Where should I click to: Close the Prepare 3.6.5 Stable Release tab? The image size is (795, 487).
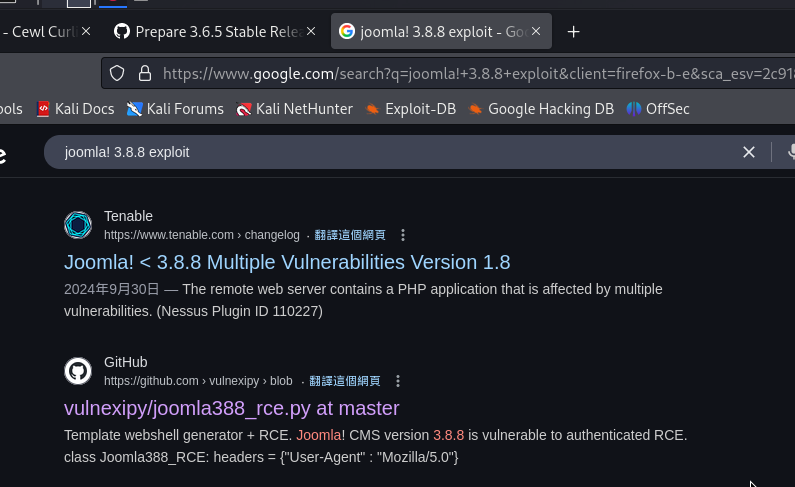pos(312,32)
